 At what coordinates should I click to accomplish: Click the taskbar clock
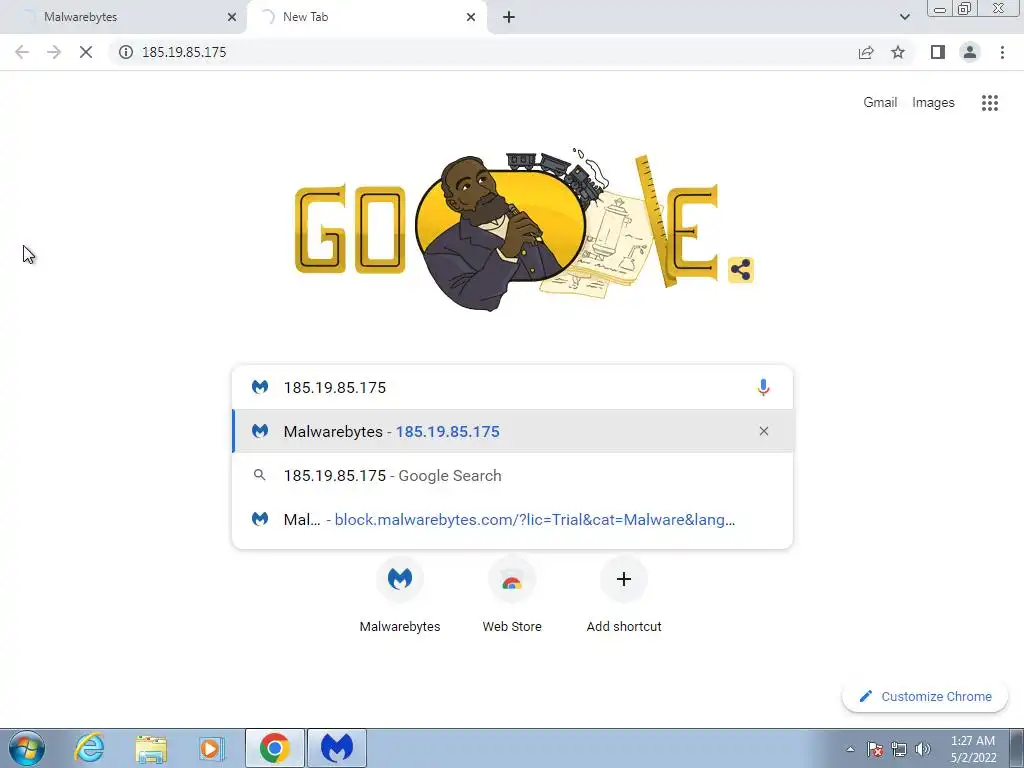point(973,749)
